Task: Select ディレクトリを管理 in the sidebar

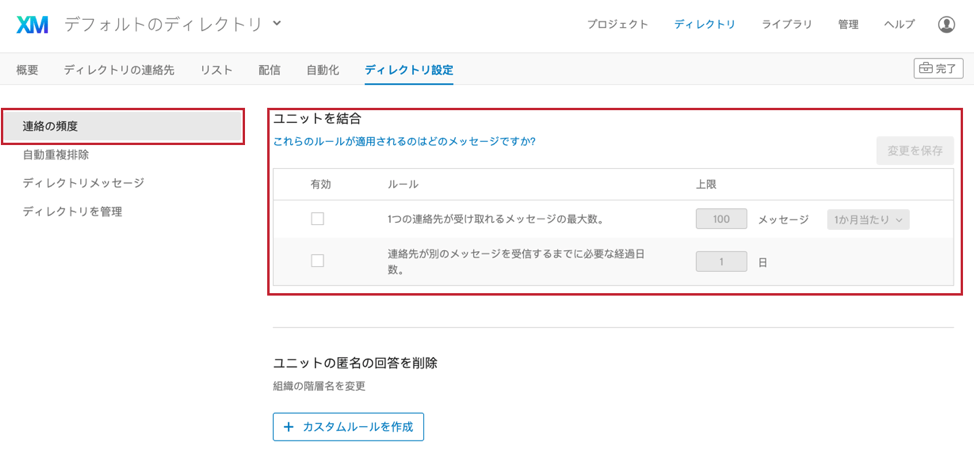Action: [72, 211]
